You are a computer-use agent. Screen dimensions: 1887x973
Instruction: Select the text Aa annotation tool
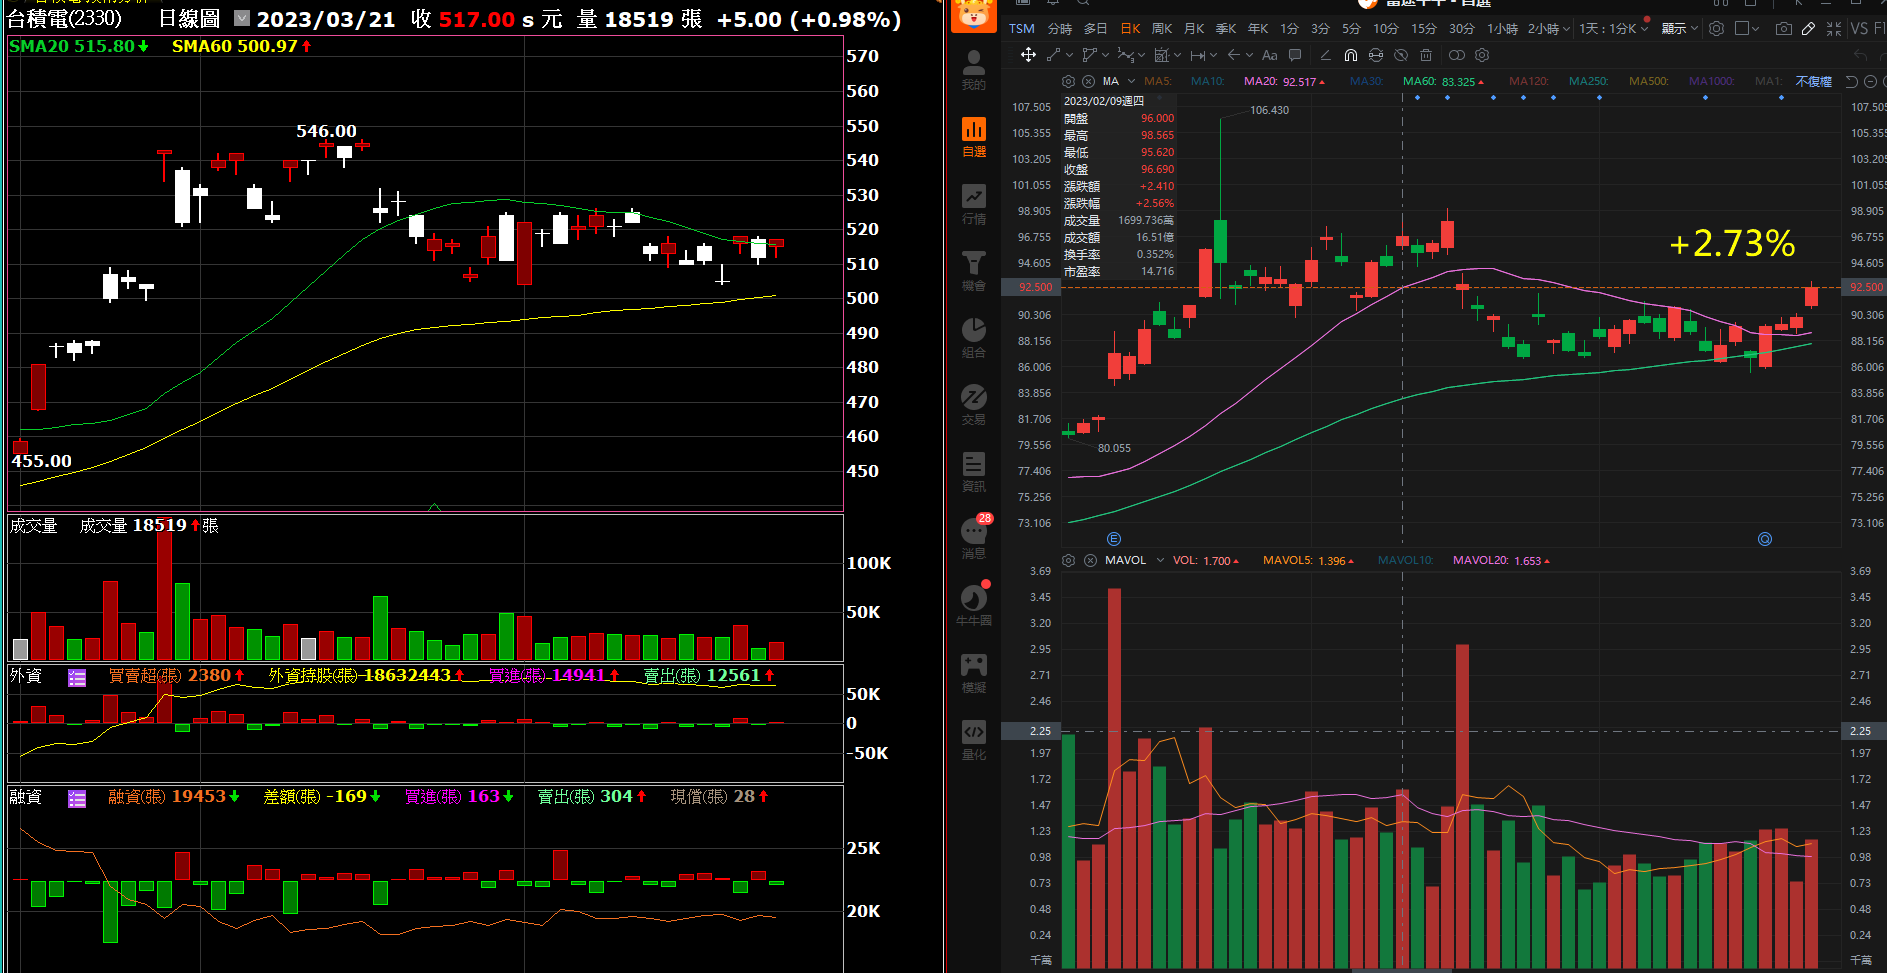click(x=1269, y=55)
